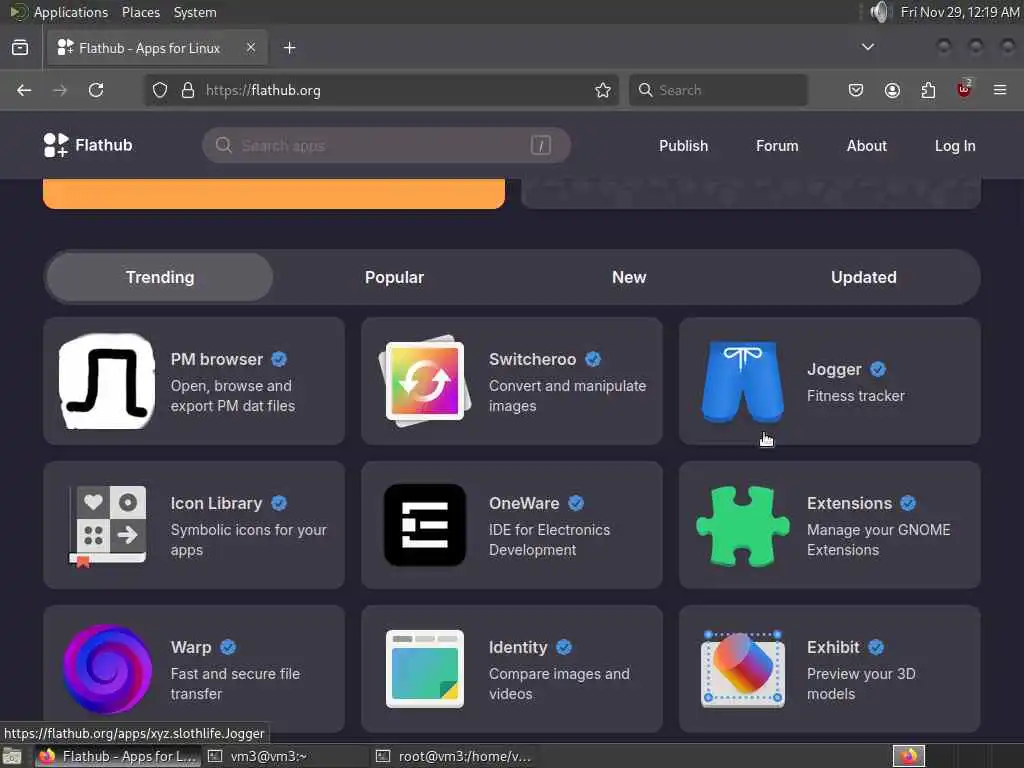Click the Exhibit title text
The width and height of the screenshot is (1024, 768).
[x=833, y=647]
